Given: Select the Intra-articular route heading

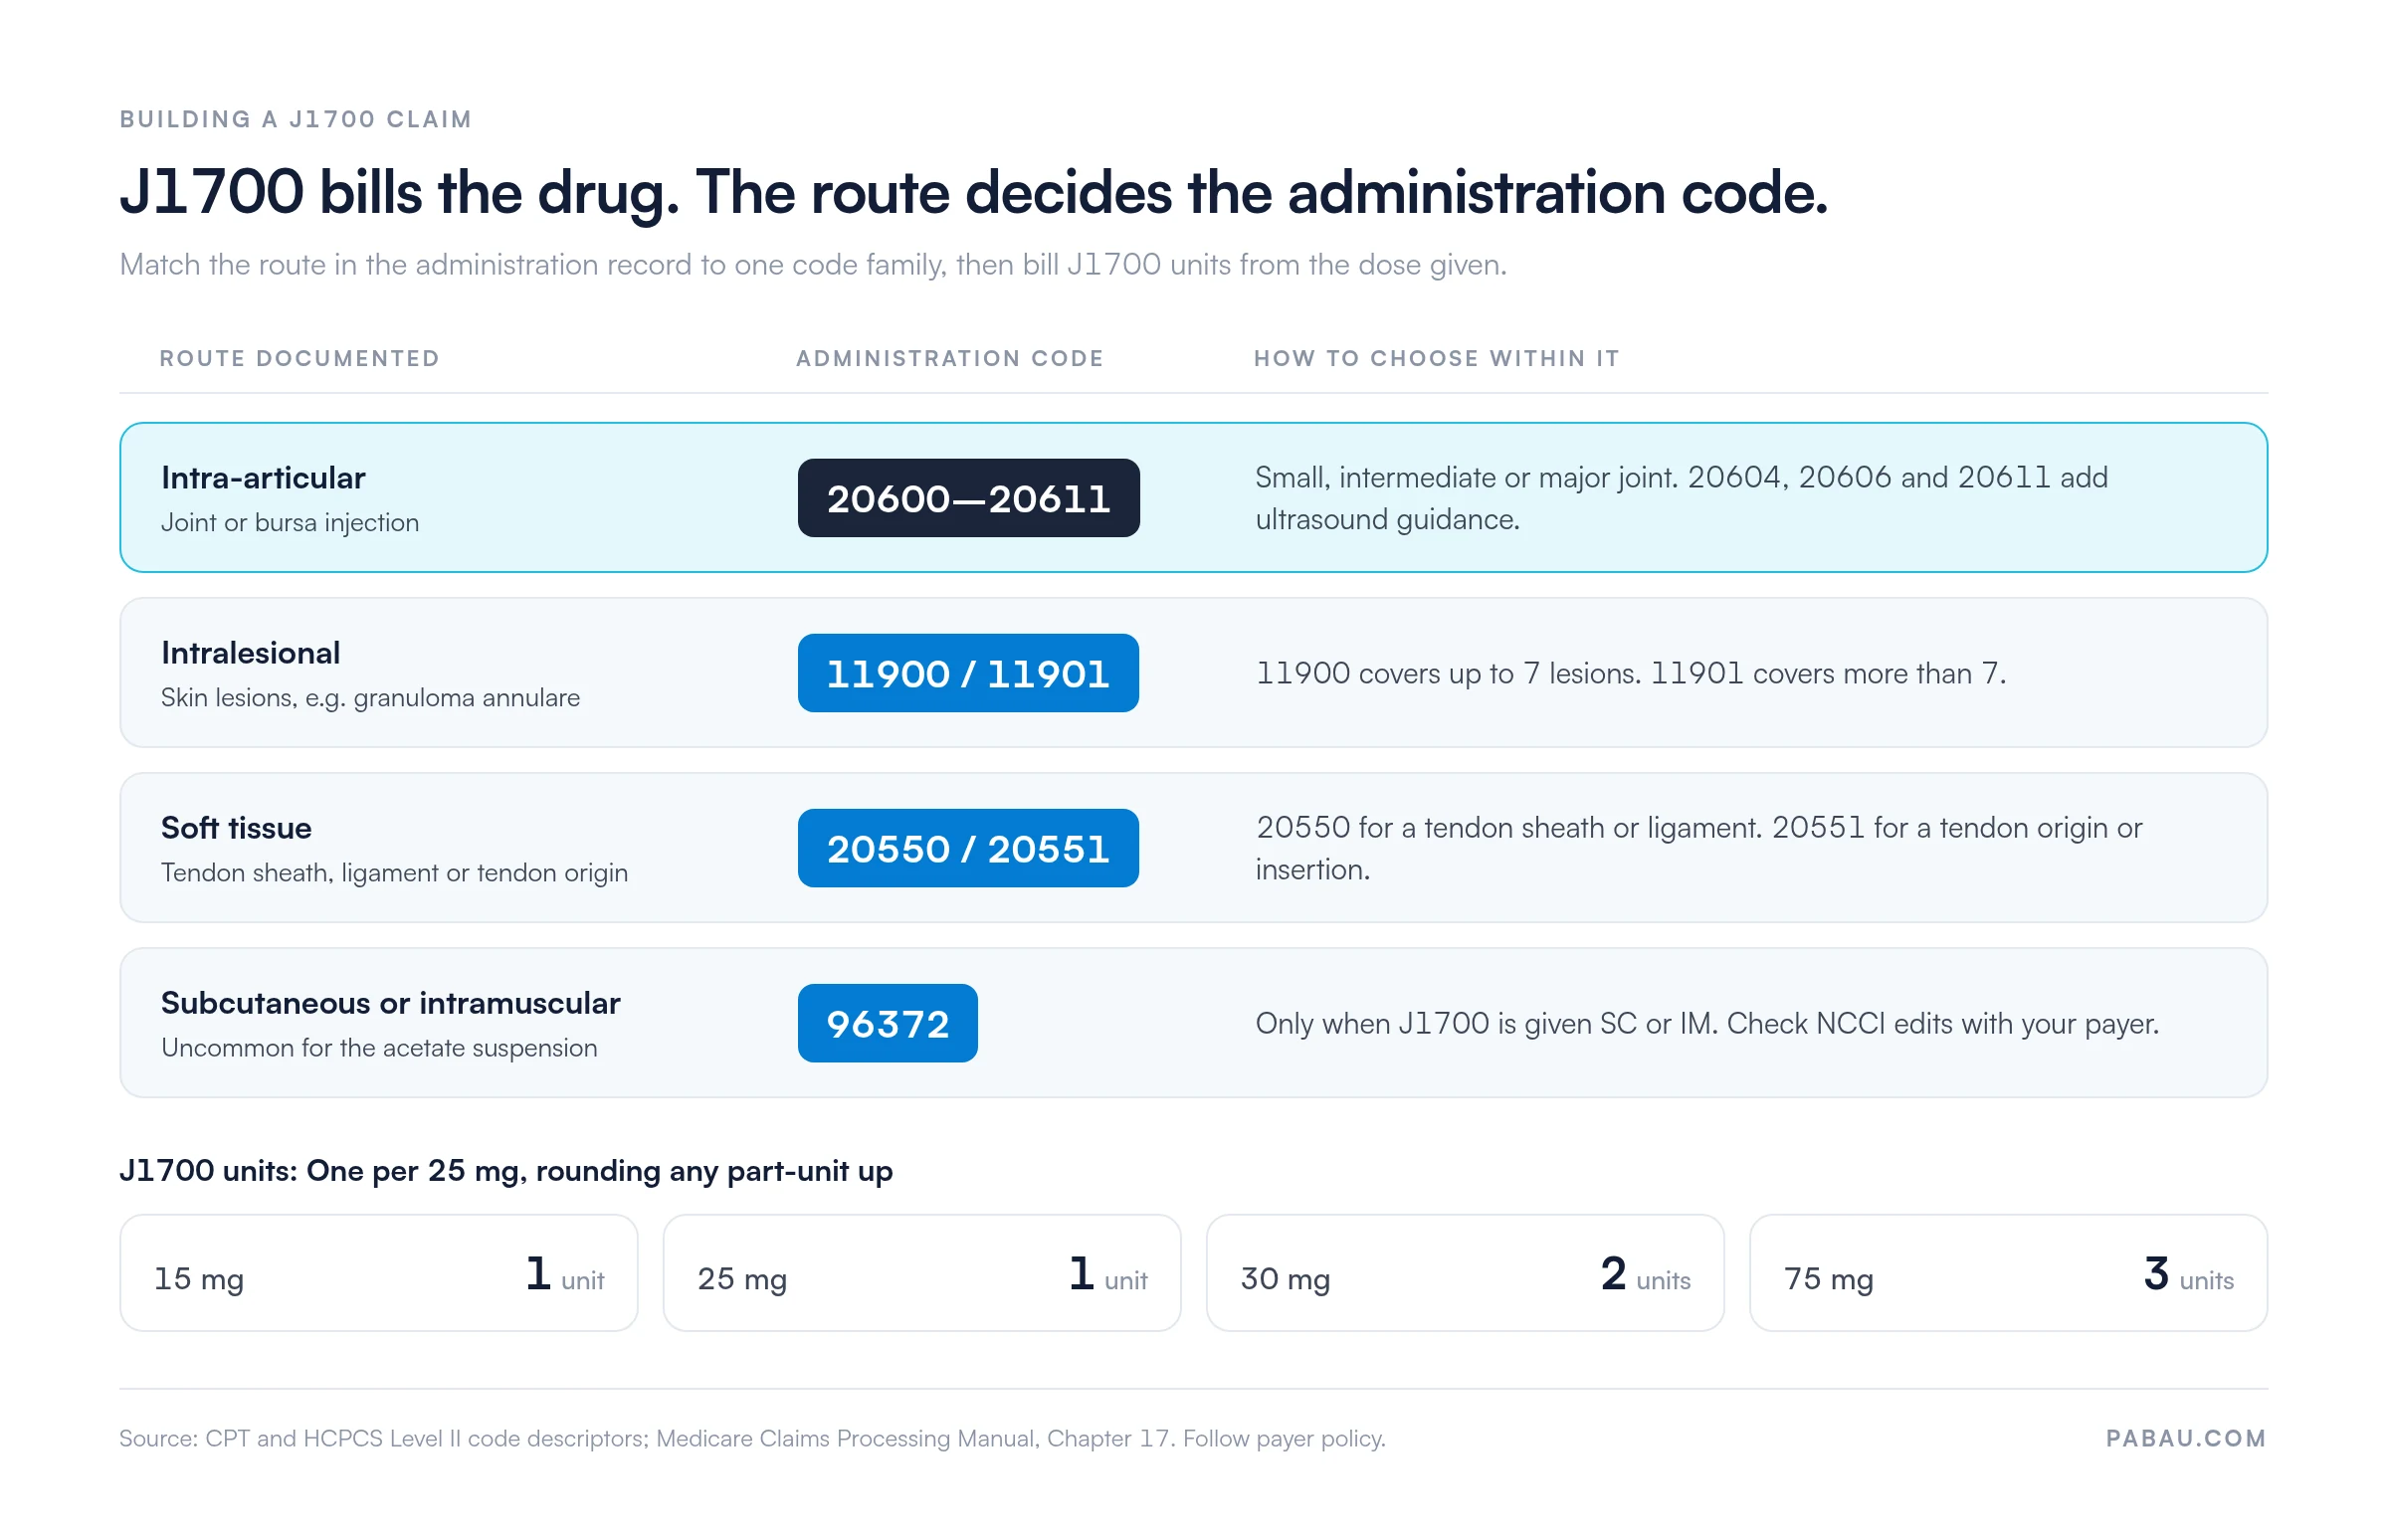Looking at the screenshot, I should [x=263, y=478].
